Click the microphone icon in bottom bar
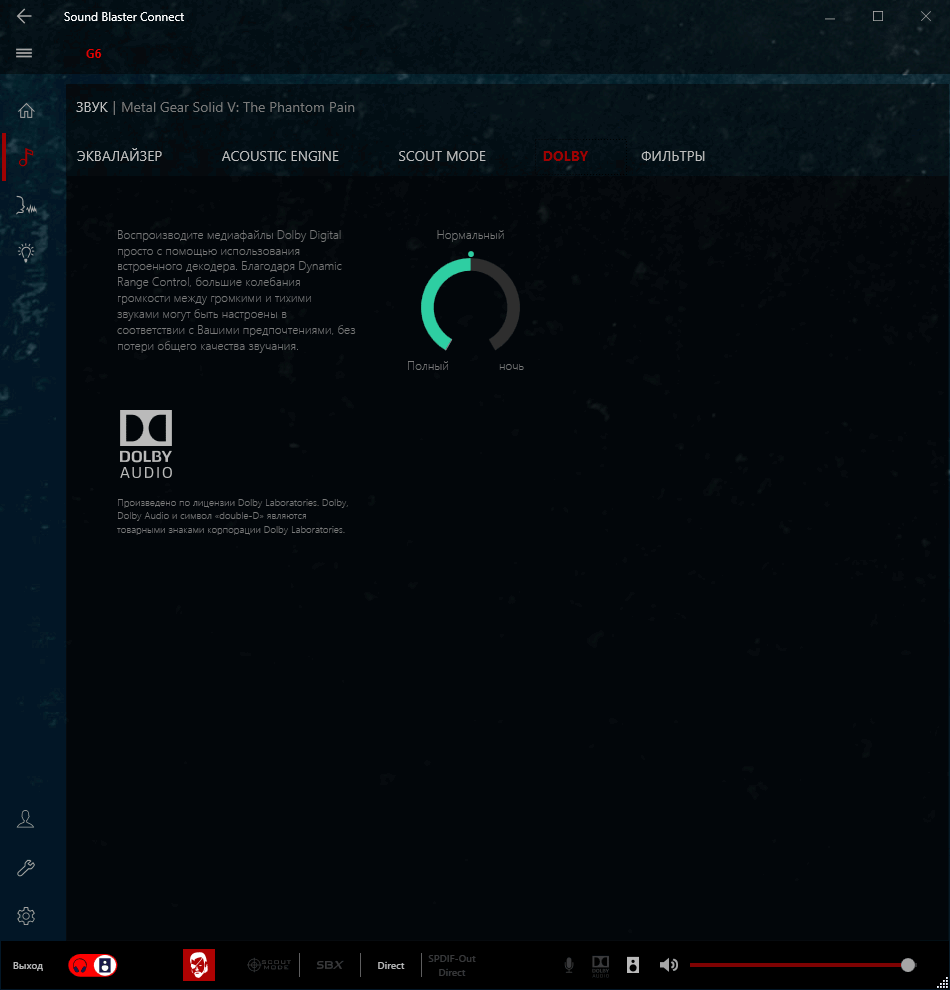This screenshot has height=990, width=950. click(569, 965)
